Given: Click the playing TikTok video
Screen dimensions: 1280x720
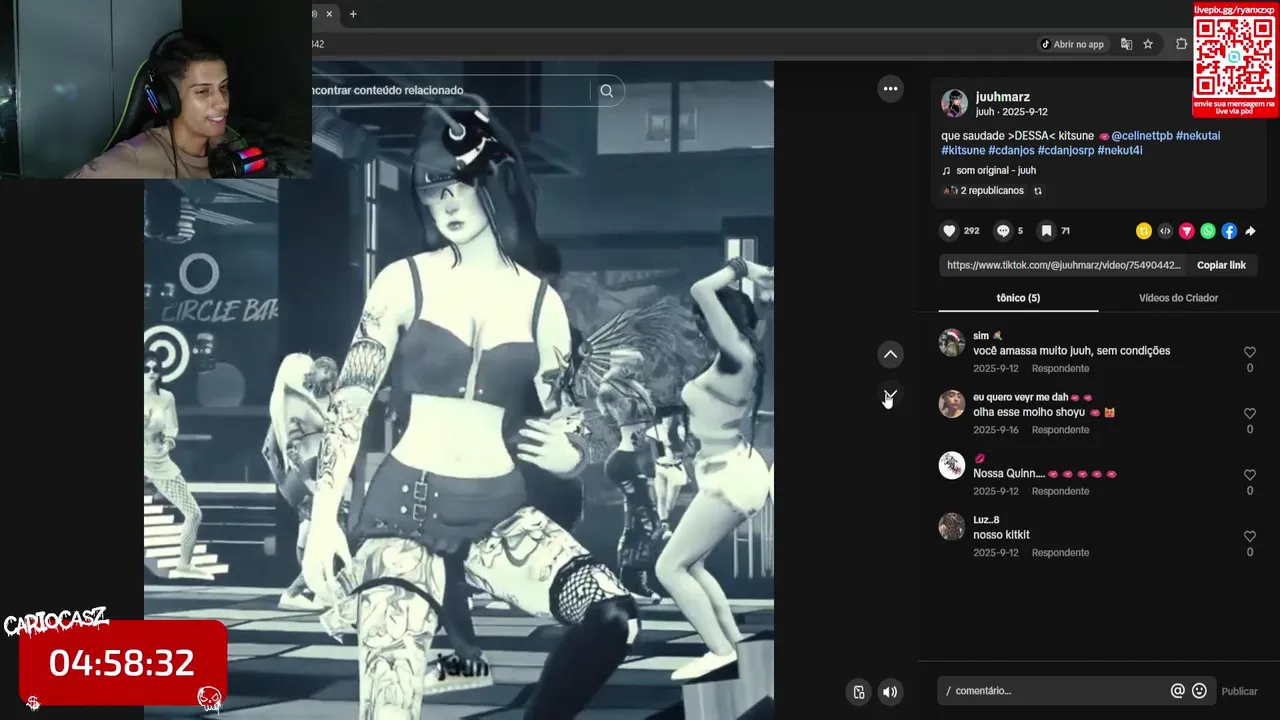Looking at the screenshot, I should (459, 391).
